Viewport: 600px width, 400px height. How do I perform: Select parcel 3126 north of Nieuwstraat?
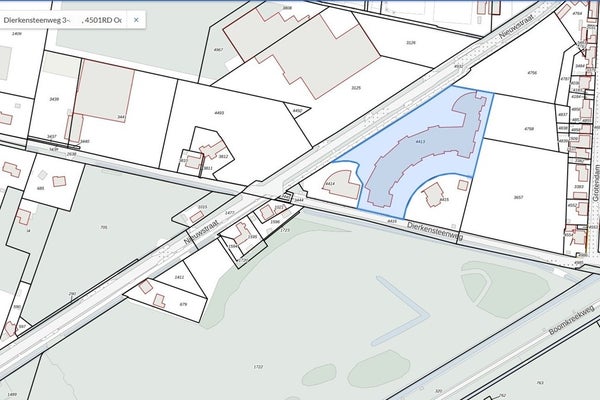(x=410, y=42)
